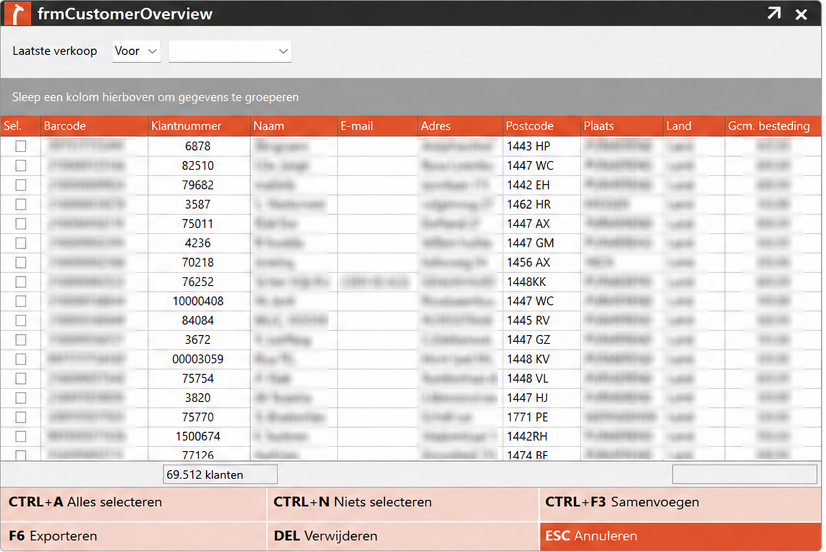Select klantnummer cell 75770
The height and width of the screenshot is (552, 826).
(199, 417)
